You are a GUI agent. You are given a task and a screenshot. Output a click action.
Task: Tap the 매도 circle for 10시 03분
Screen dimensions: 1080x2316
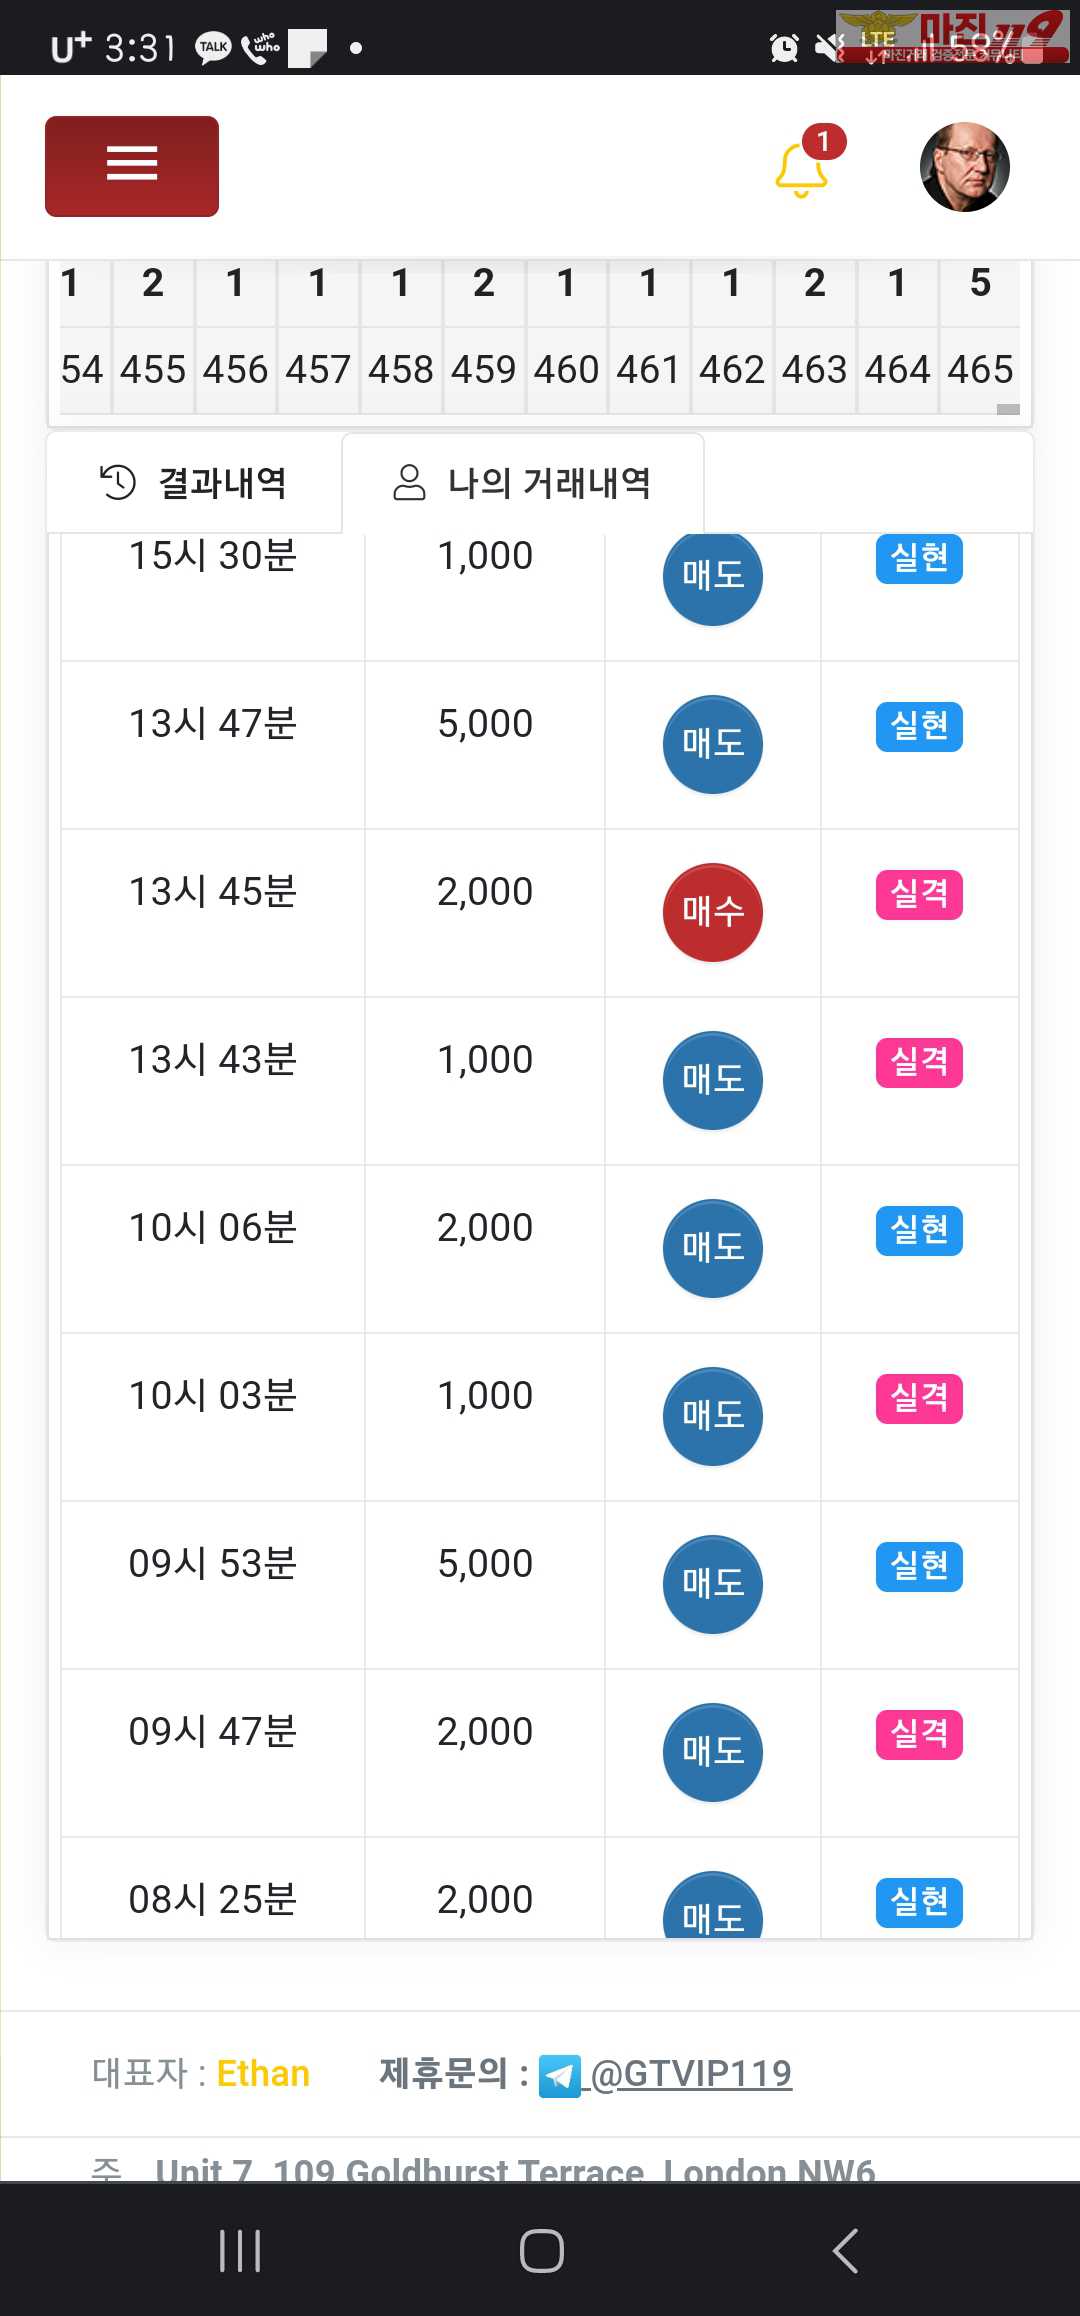712,1416
